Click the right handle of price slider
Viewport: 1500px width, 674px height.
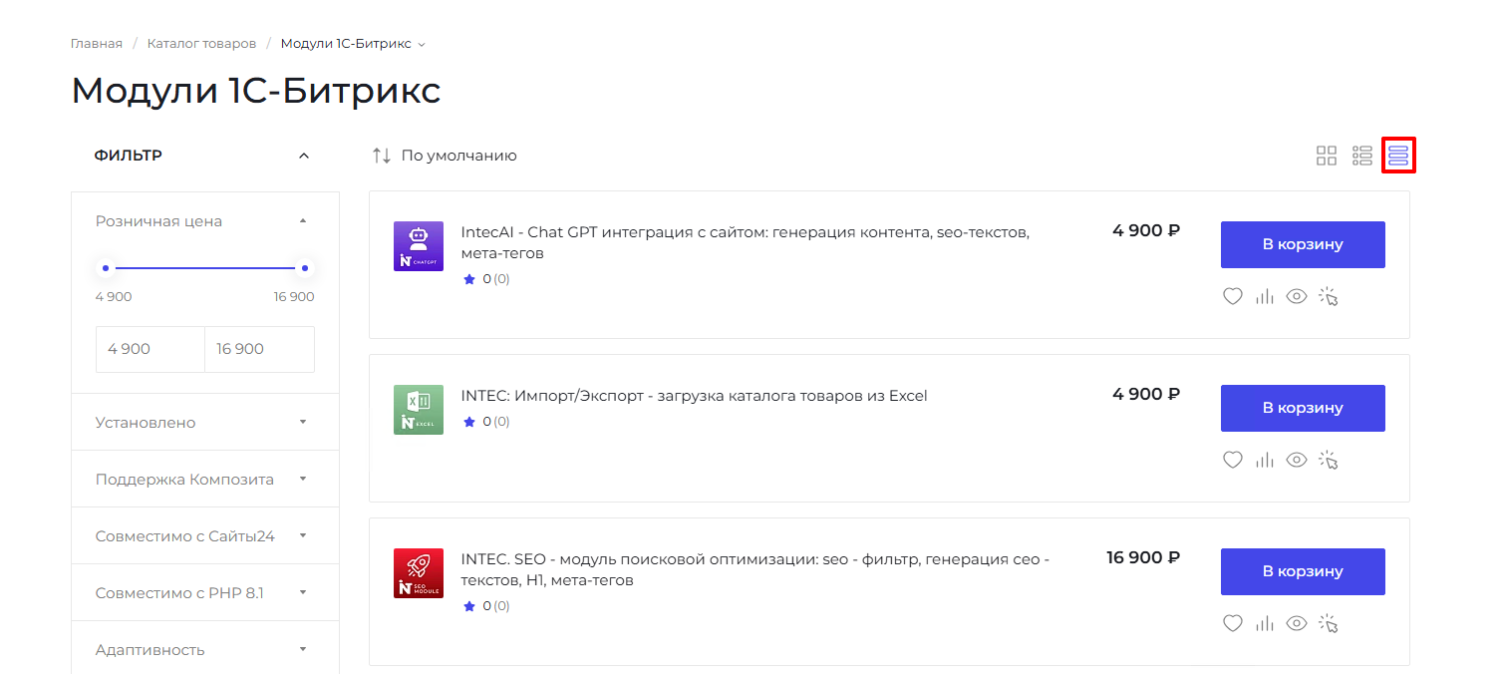tap(305, 268)
